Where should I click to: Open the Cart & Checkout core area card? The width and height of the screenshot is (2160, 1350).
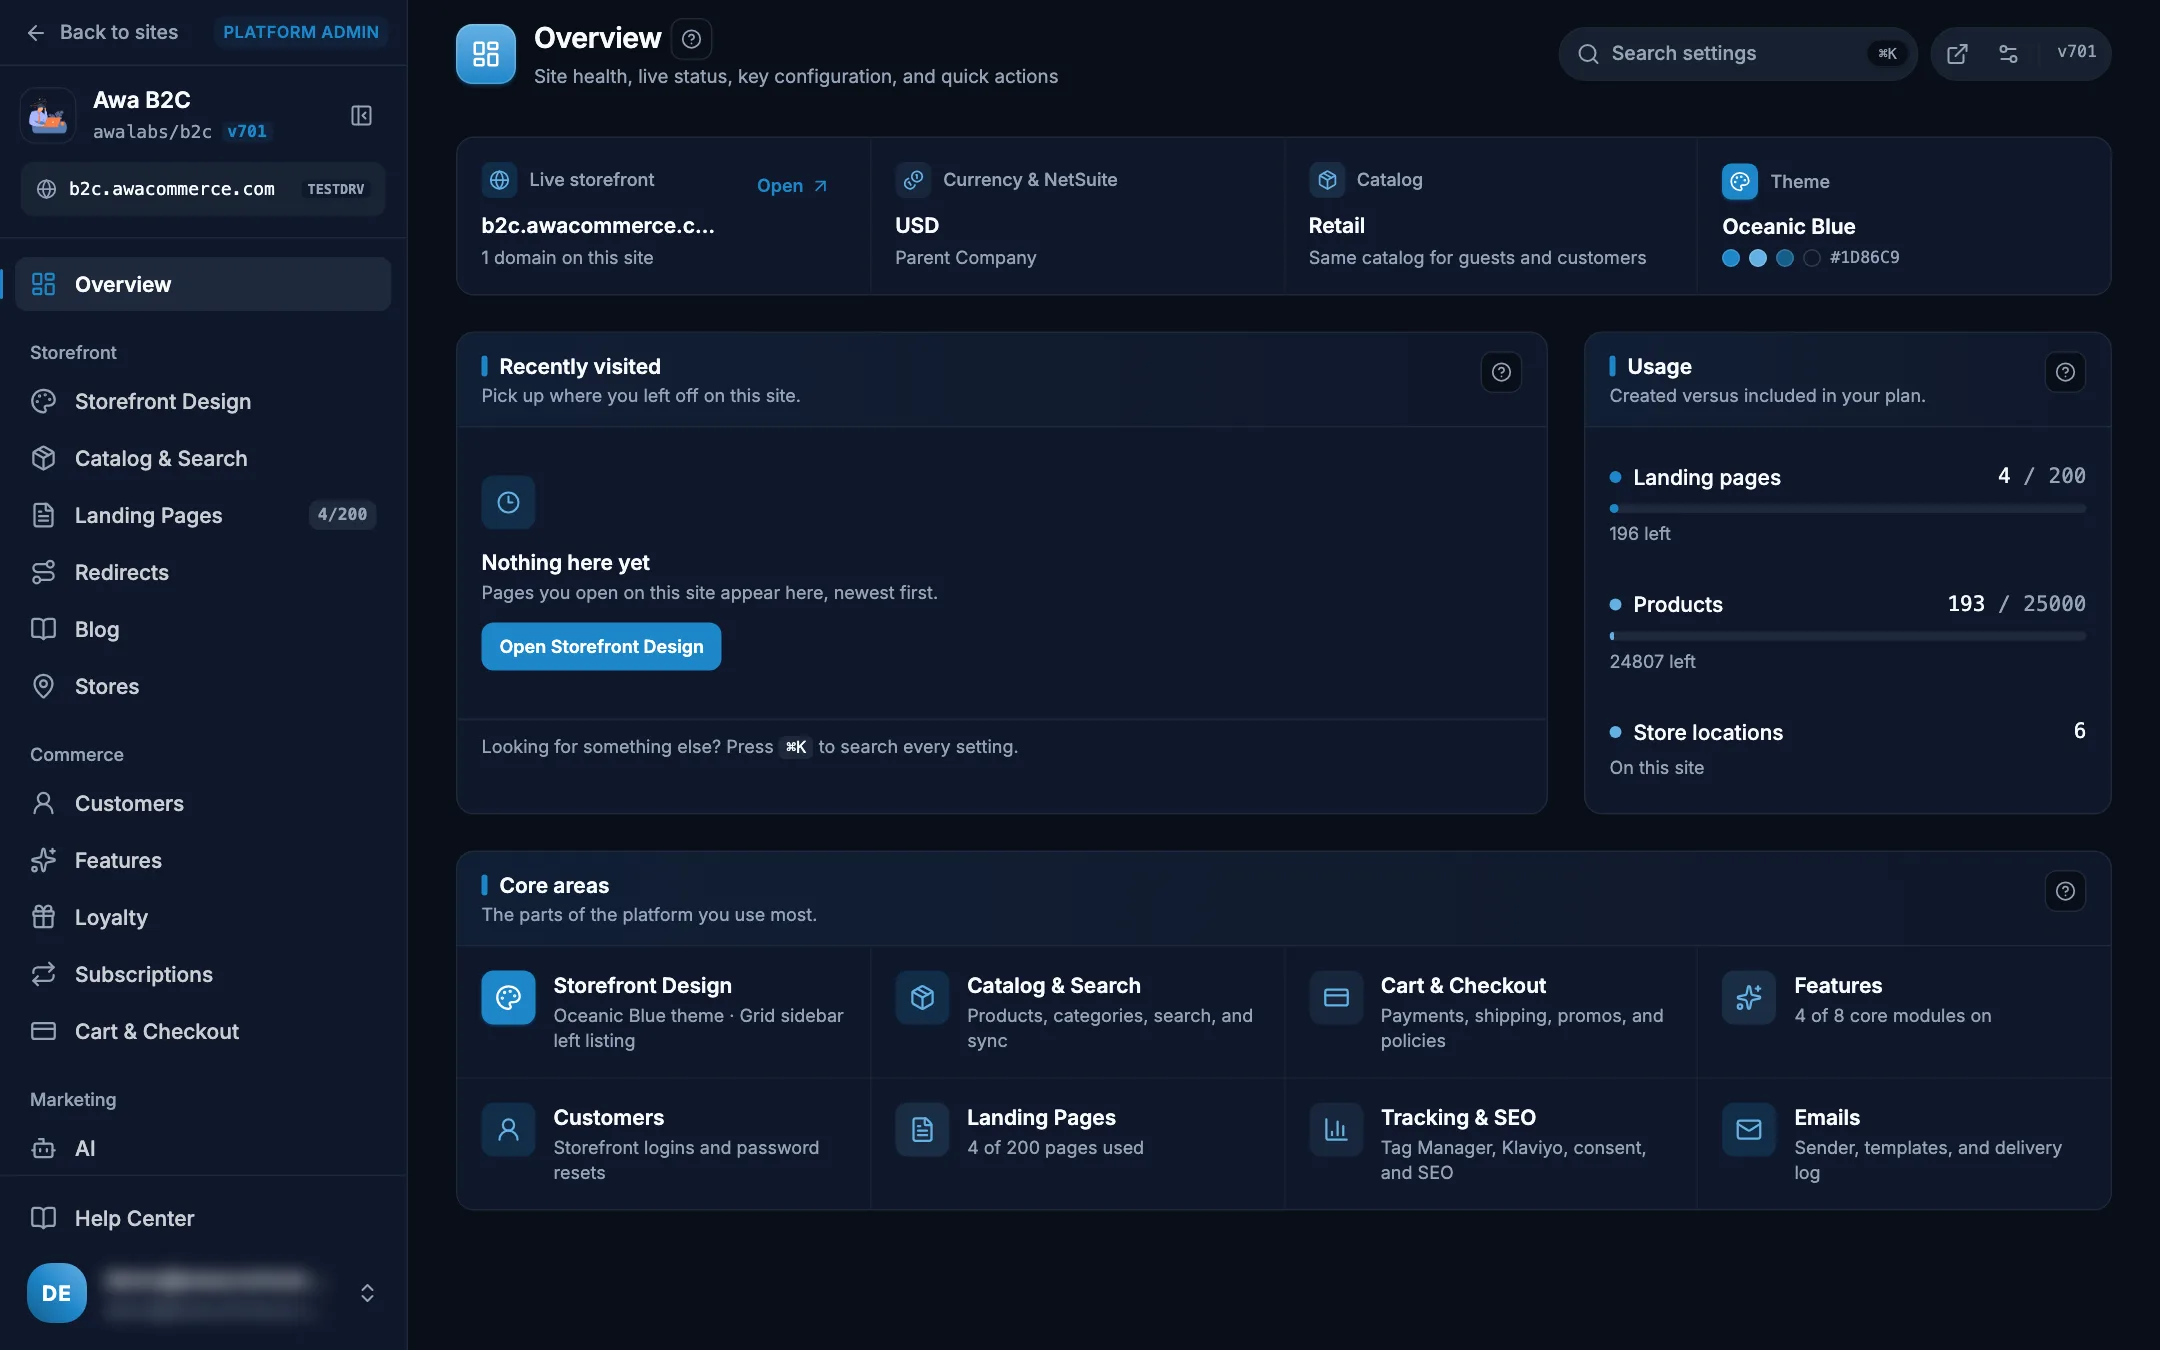[1490, 1012]
